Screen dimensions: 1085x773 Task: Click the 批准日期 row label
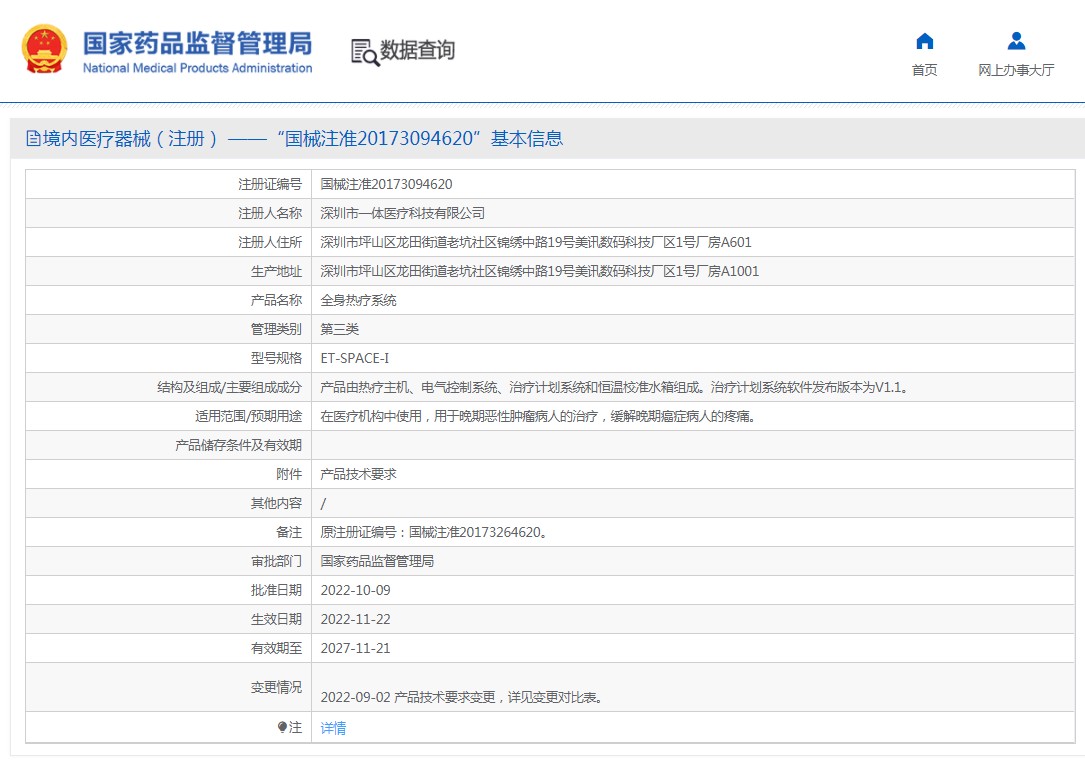pos(276,590)
